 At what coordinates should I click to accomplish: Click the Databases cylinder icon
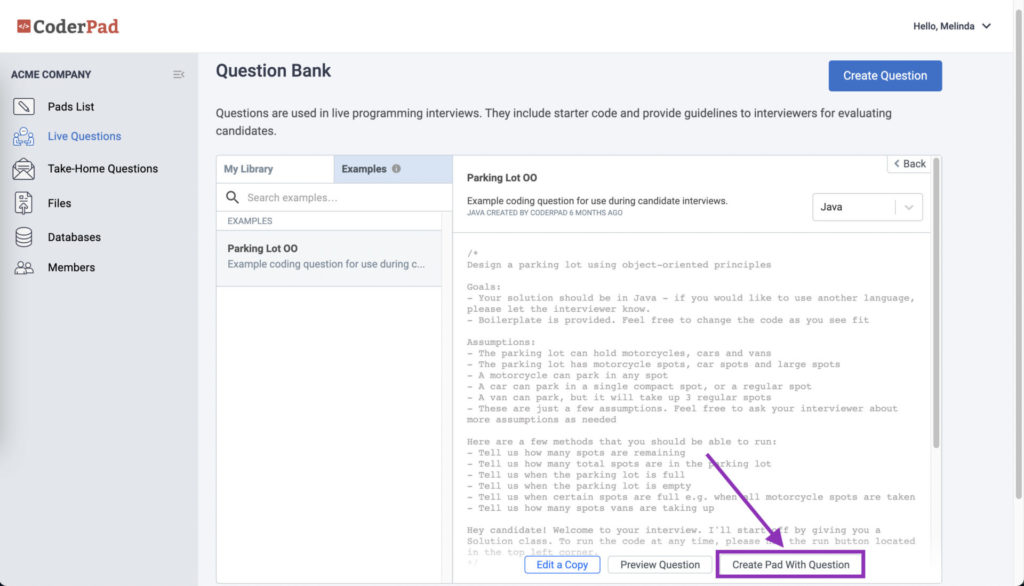point(24,237)
